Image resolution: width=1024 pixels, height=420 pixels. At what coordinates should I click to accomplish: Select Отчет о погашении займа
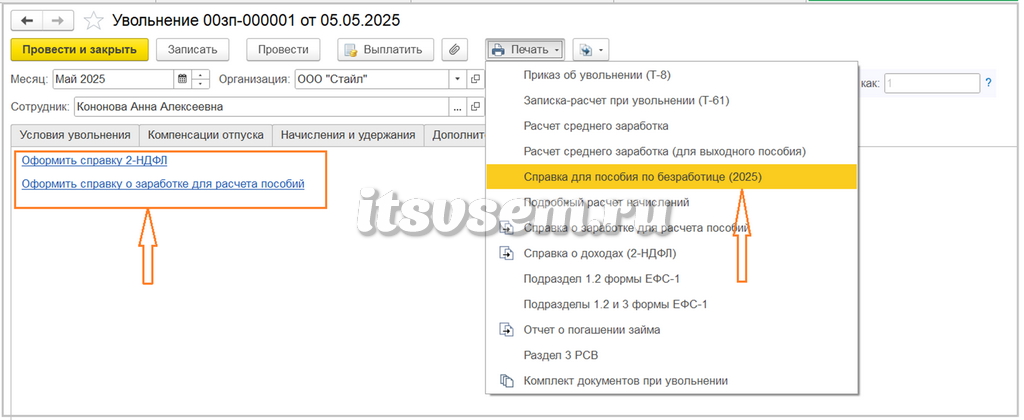[x=671, y=330]
